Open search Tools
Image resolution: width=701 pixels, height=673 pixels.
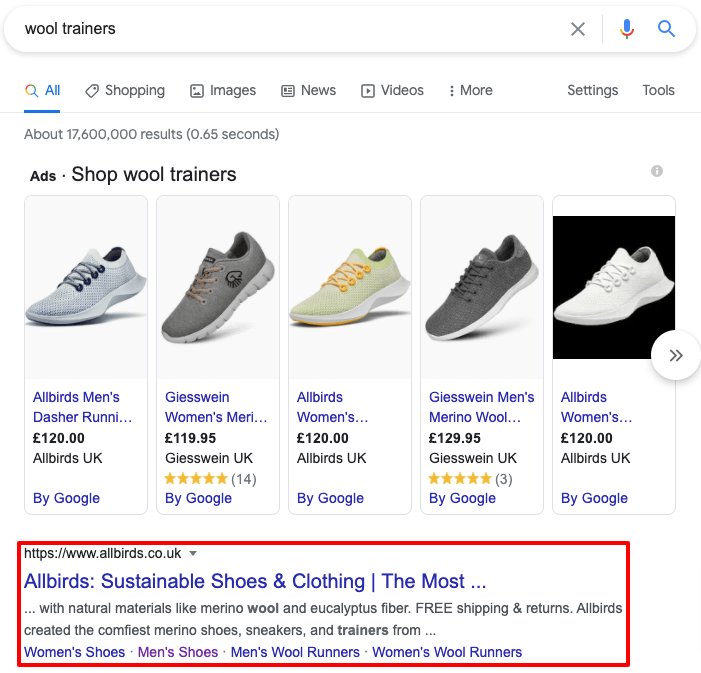pos(658,90)
